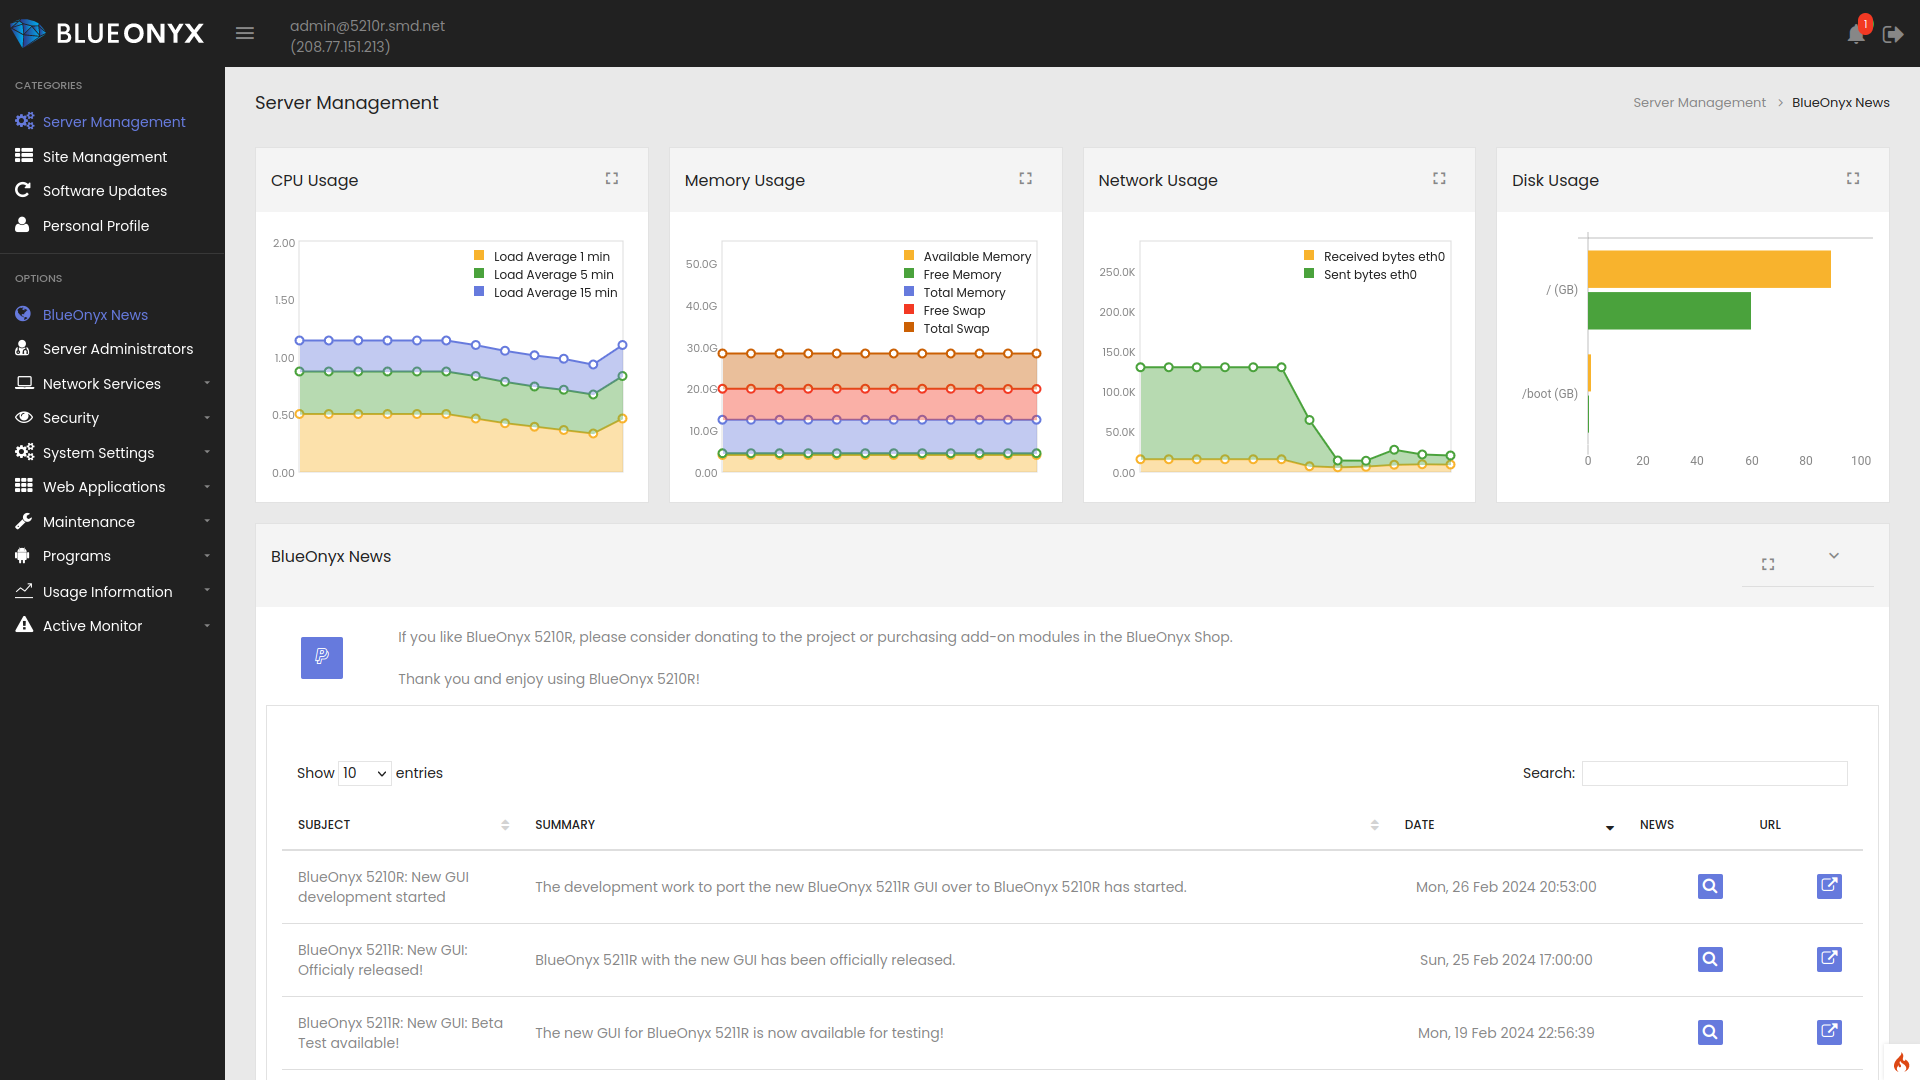Click BlueOnyx News breadcrumb
1920x1080 pixels.
[1840, 103]
